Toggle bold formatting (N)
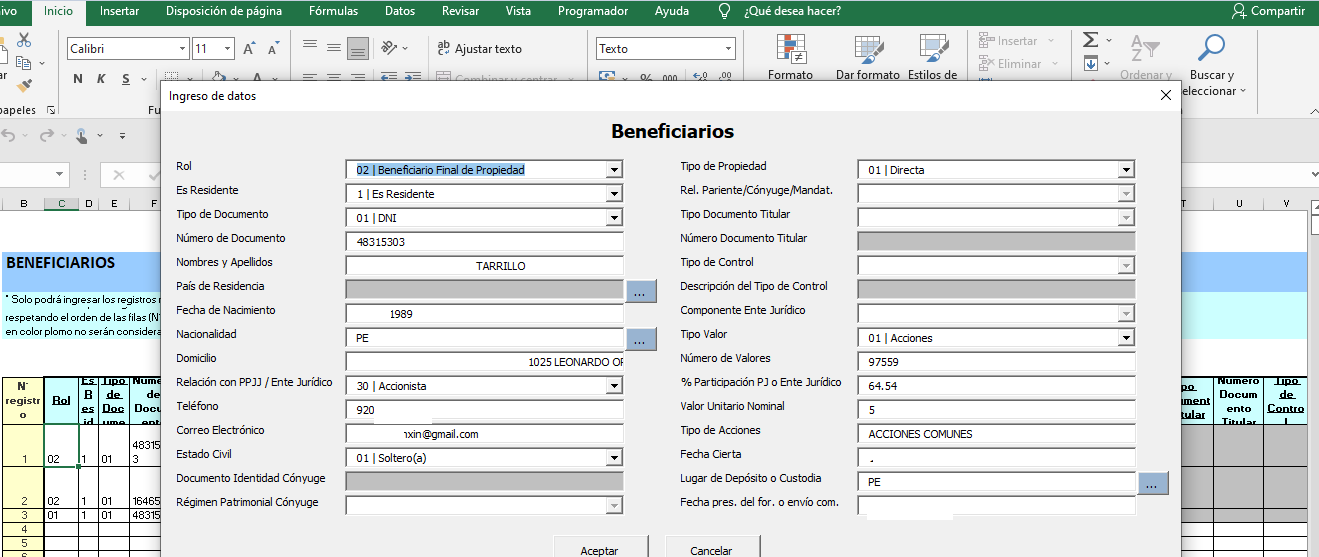 (78, 79)
